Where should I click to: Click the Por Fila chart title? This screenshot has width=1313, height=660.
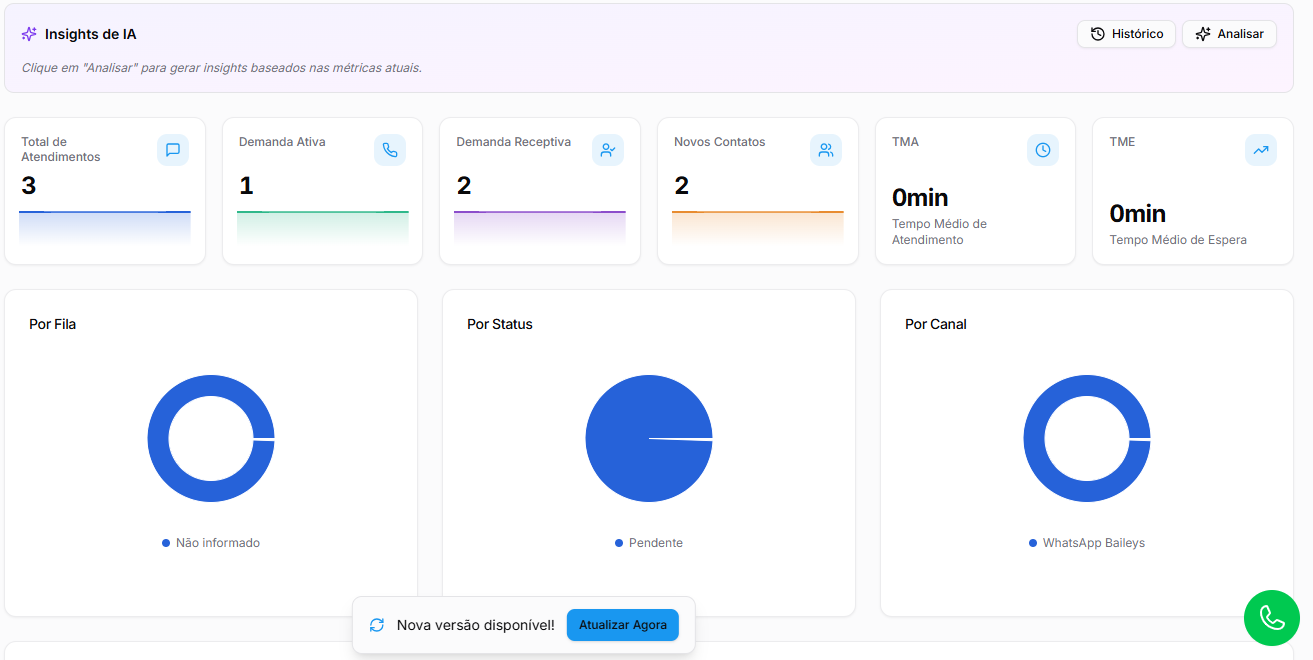pyautogui.click(x=53, y=324)
